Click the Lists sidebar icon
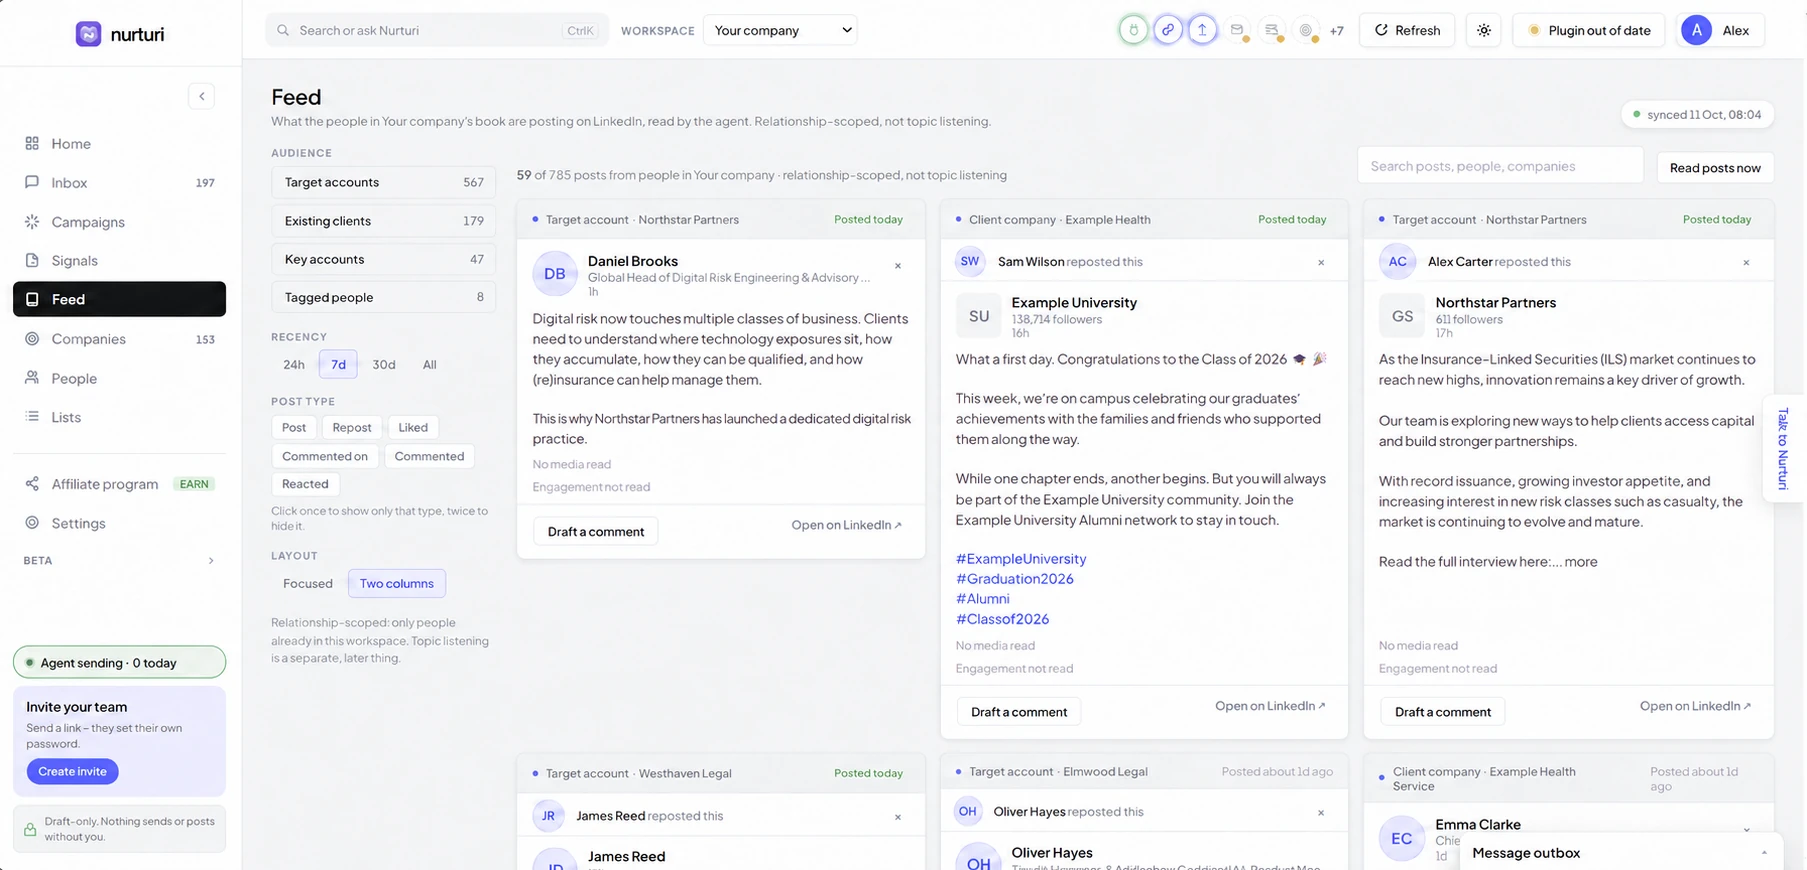This screenshot has width=1807, height=870. [x=32, y=417]
